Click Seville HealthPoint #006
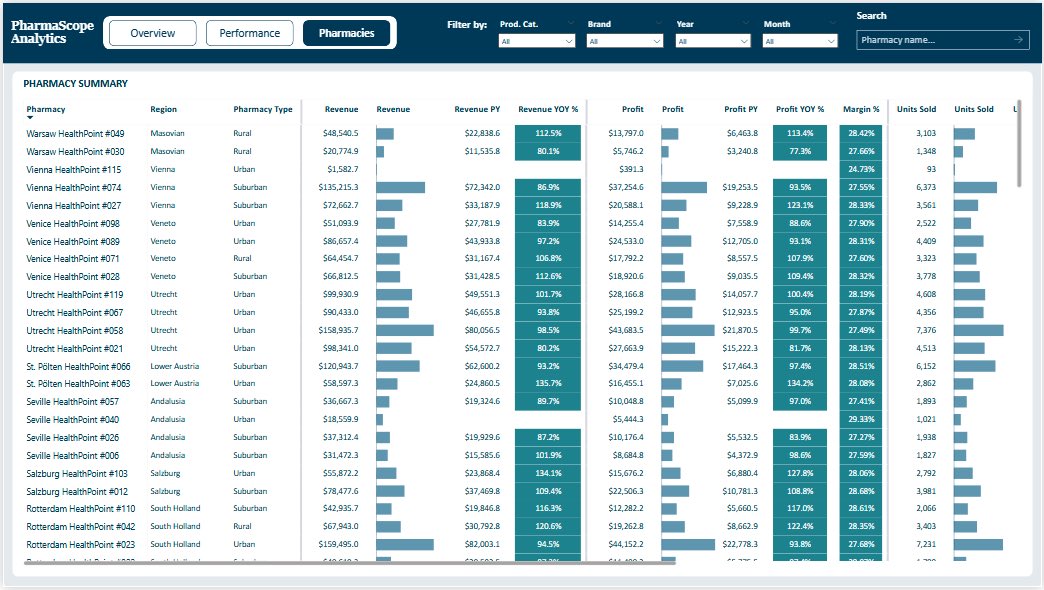Screen dimensions: 1044x590 (73, 455)
